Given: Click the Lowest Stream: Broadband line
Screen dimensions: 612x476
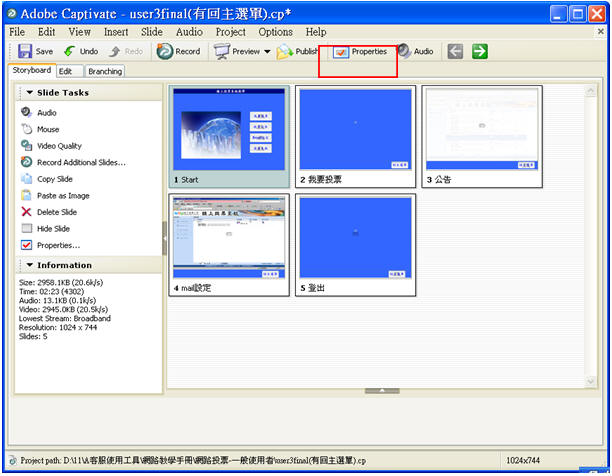Looking at the screenshot, I should point(65,318).
